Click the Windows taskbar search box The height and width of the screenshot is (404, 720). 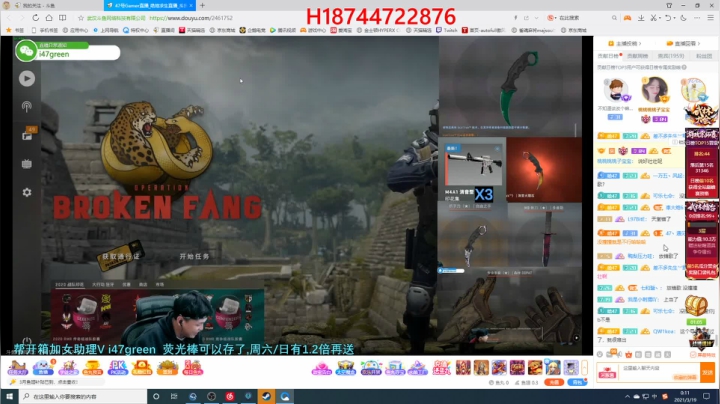[83, 396]
